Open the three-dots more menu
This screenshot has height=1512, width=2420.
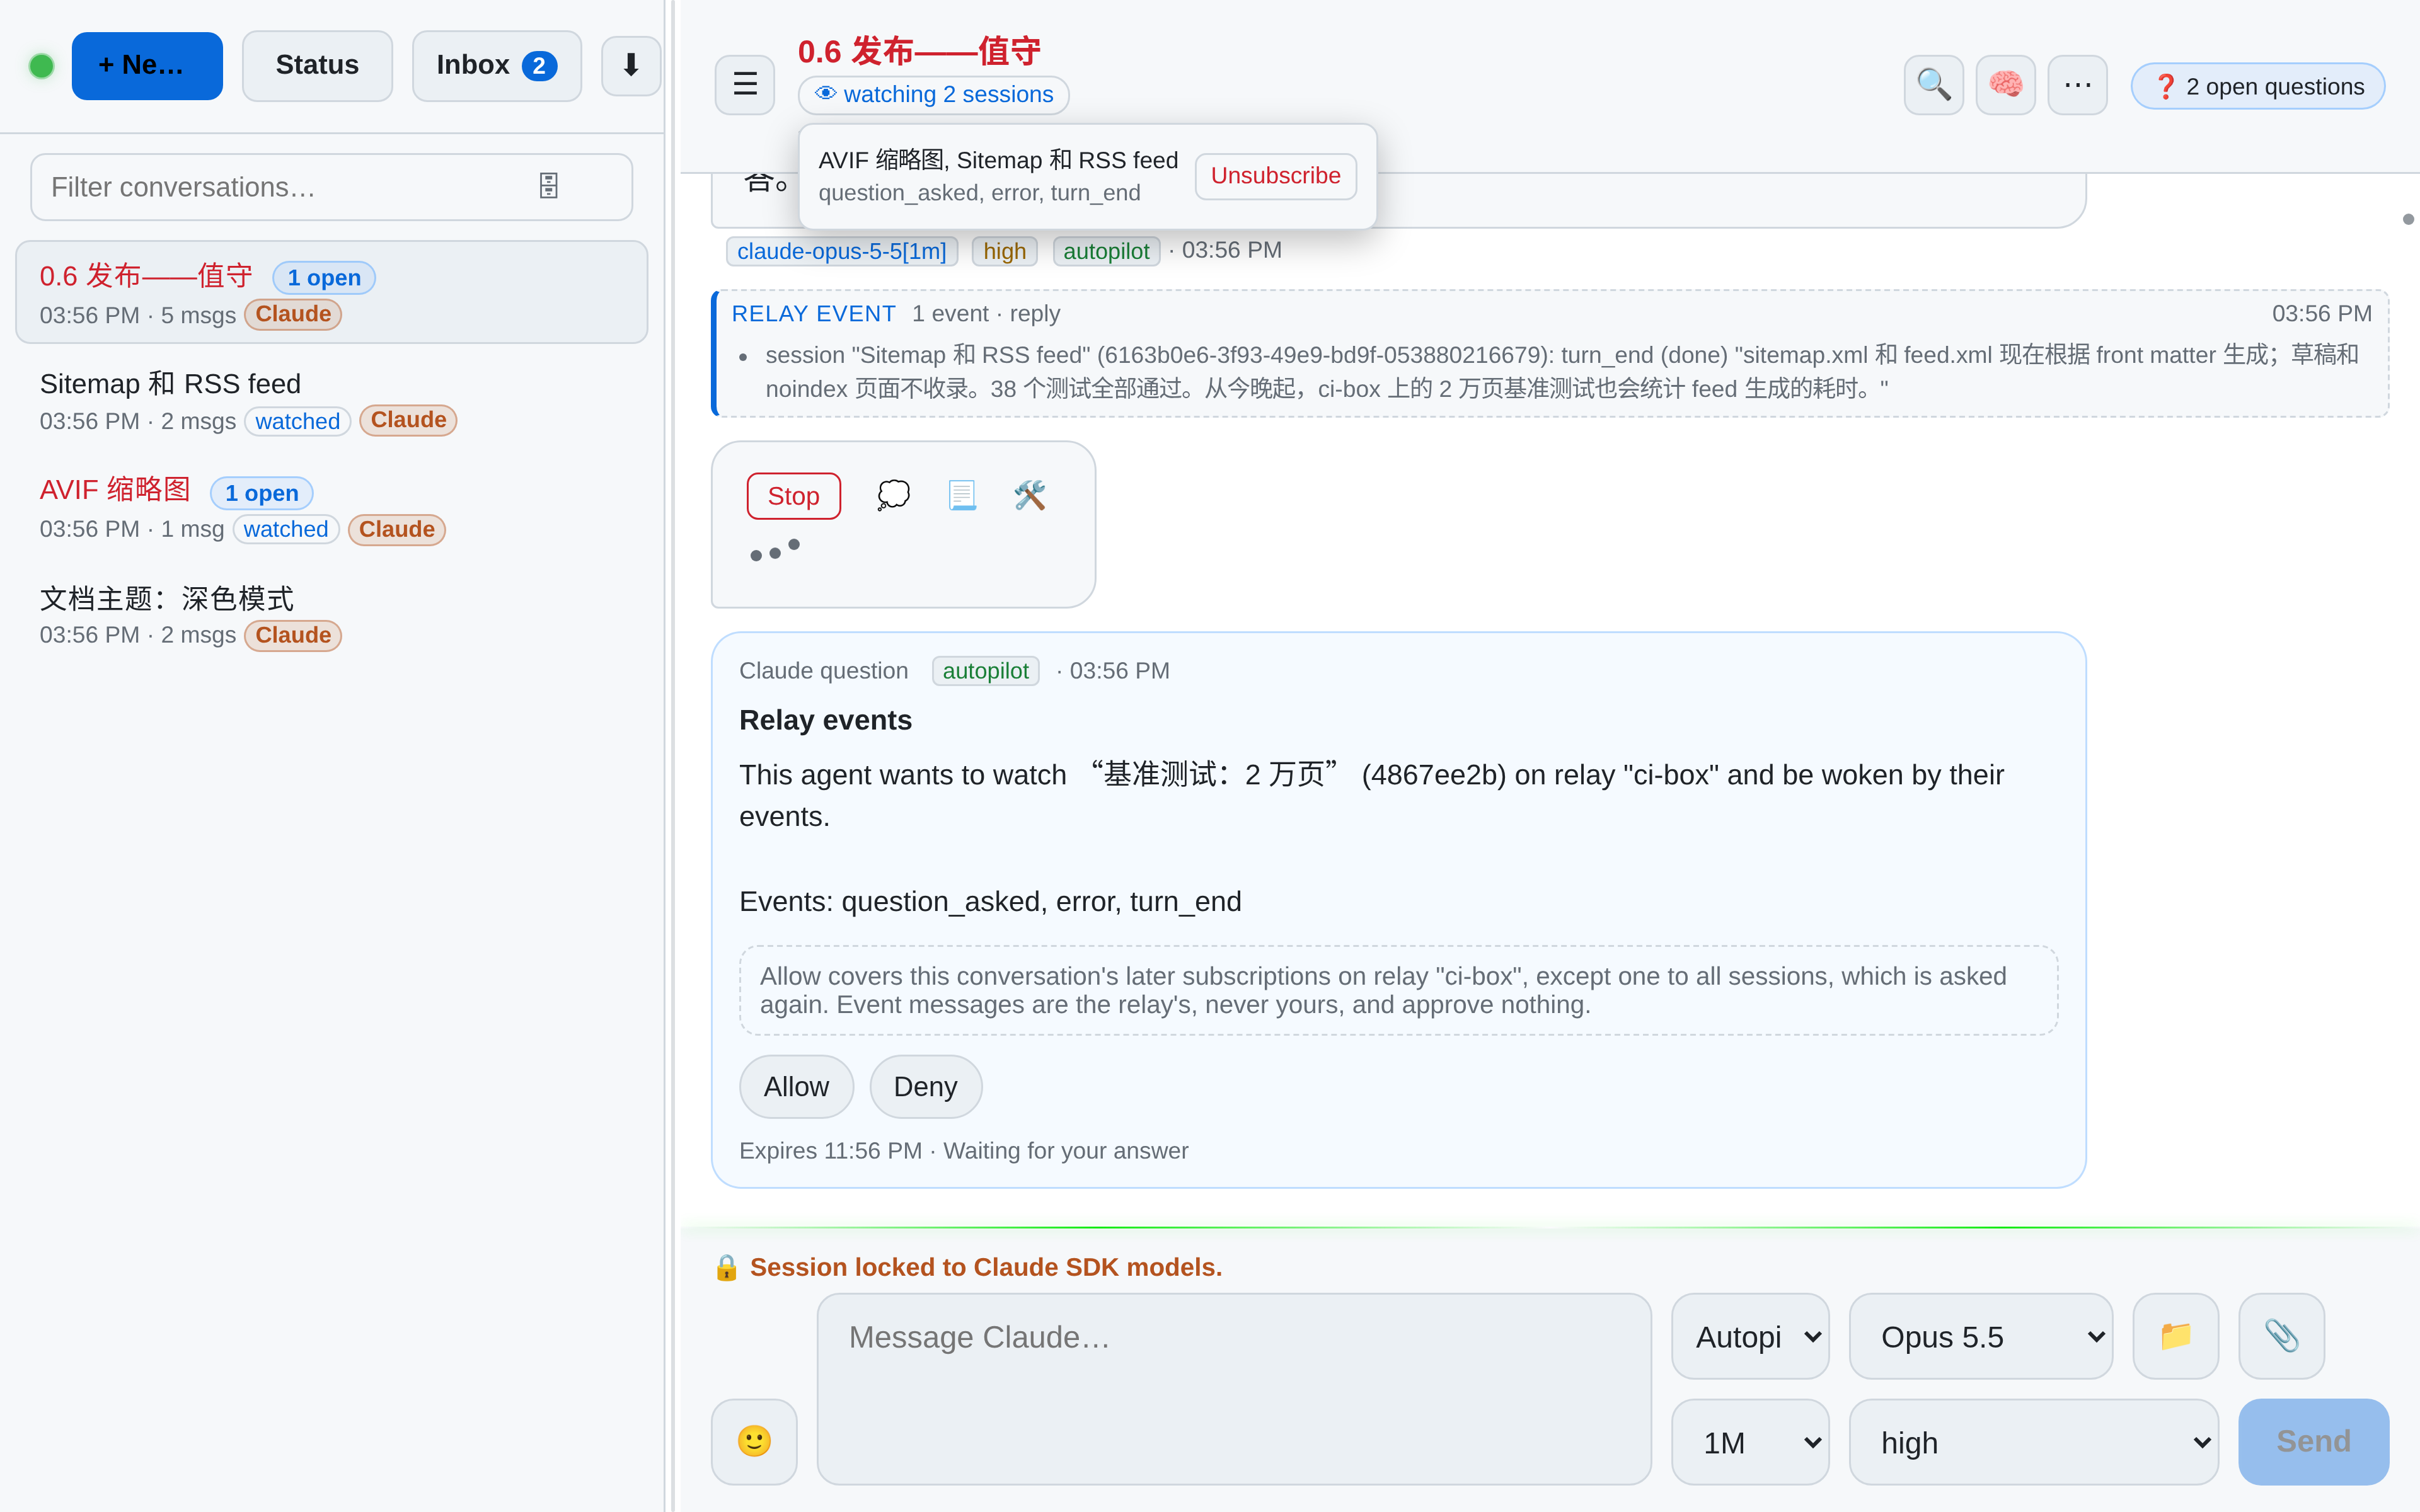click(2077, 85)
